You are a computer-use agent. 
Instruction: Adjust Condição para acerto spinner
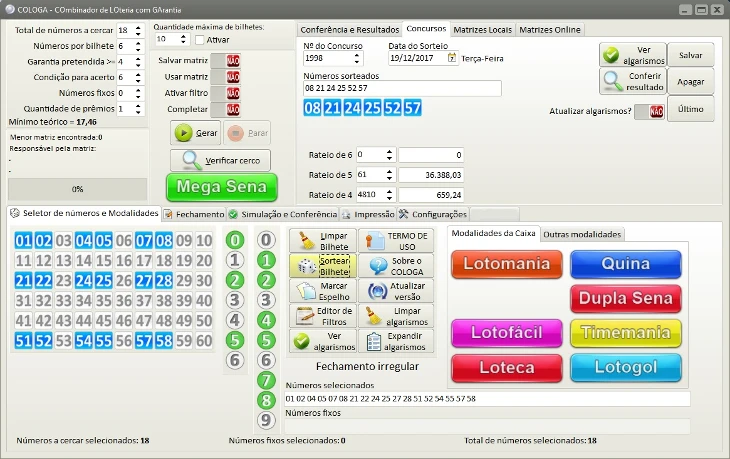coord(138,77)
